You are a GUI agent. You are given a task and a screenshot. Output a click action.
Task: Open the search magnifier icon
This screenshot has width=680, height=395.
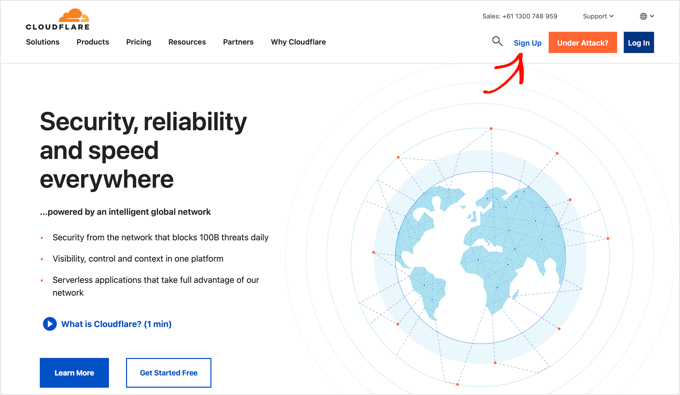(497, 41)
